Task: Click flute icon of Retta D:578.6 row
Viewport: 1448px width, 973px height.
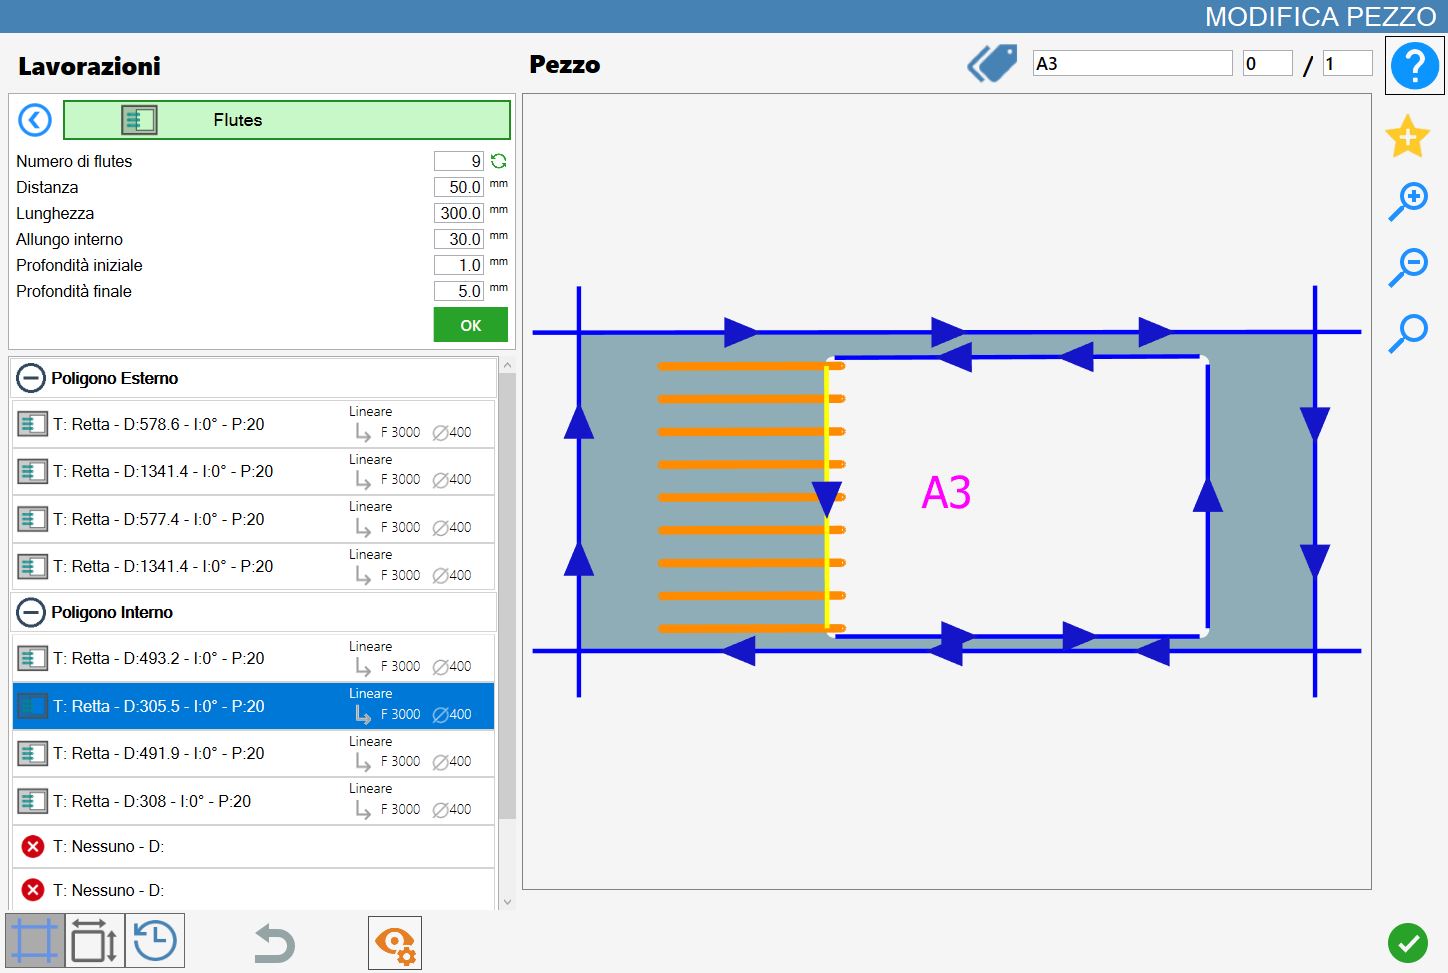Action: 32,424
